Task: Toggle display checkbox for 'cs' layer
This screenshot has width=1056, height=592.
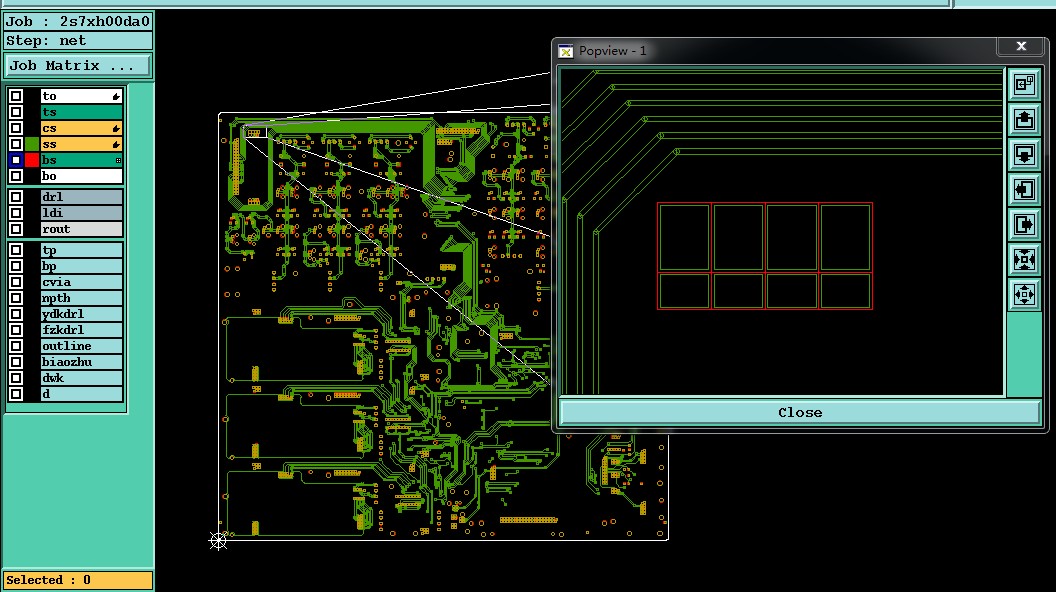Action: coord(16,128)
